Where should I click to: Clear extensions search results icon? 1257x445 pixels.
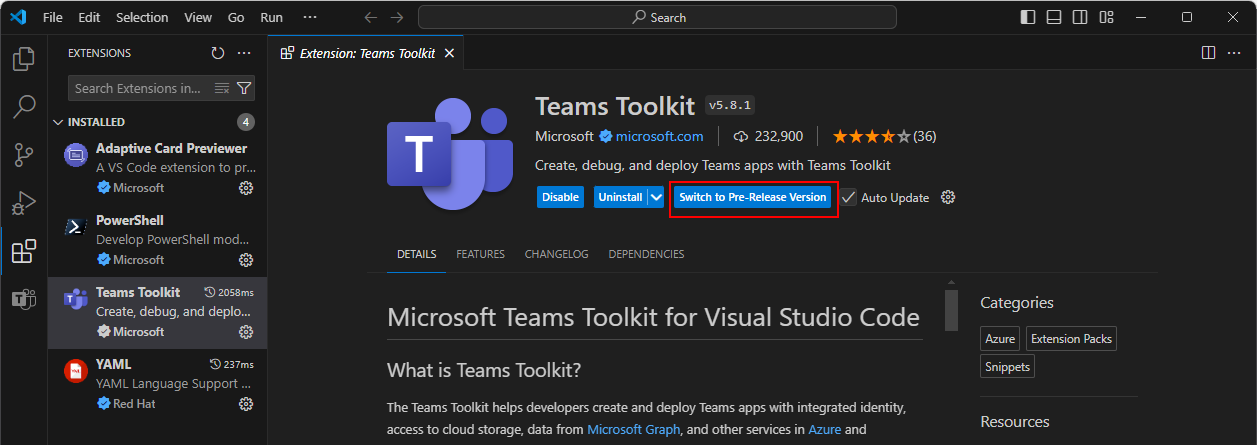click(x=222, y=88)
